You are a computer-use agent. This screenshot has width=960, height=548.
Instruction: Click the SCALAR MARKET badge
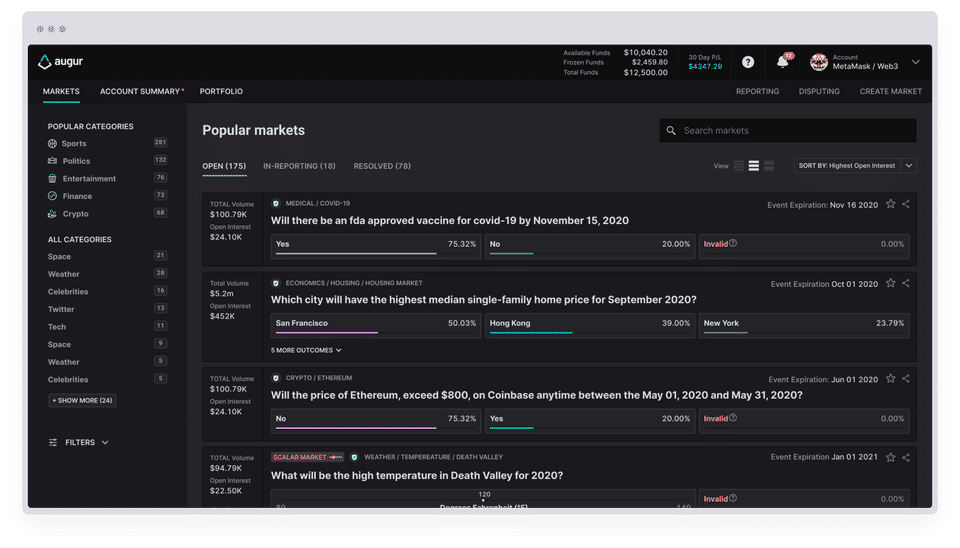[307, 457]
